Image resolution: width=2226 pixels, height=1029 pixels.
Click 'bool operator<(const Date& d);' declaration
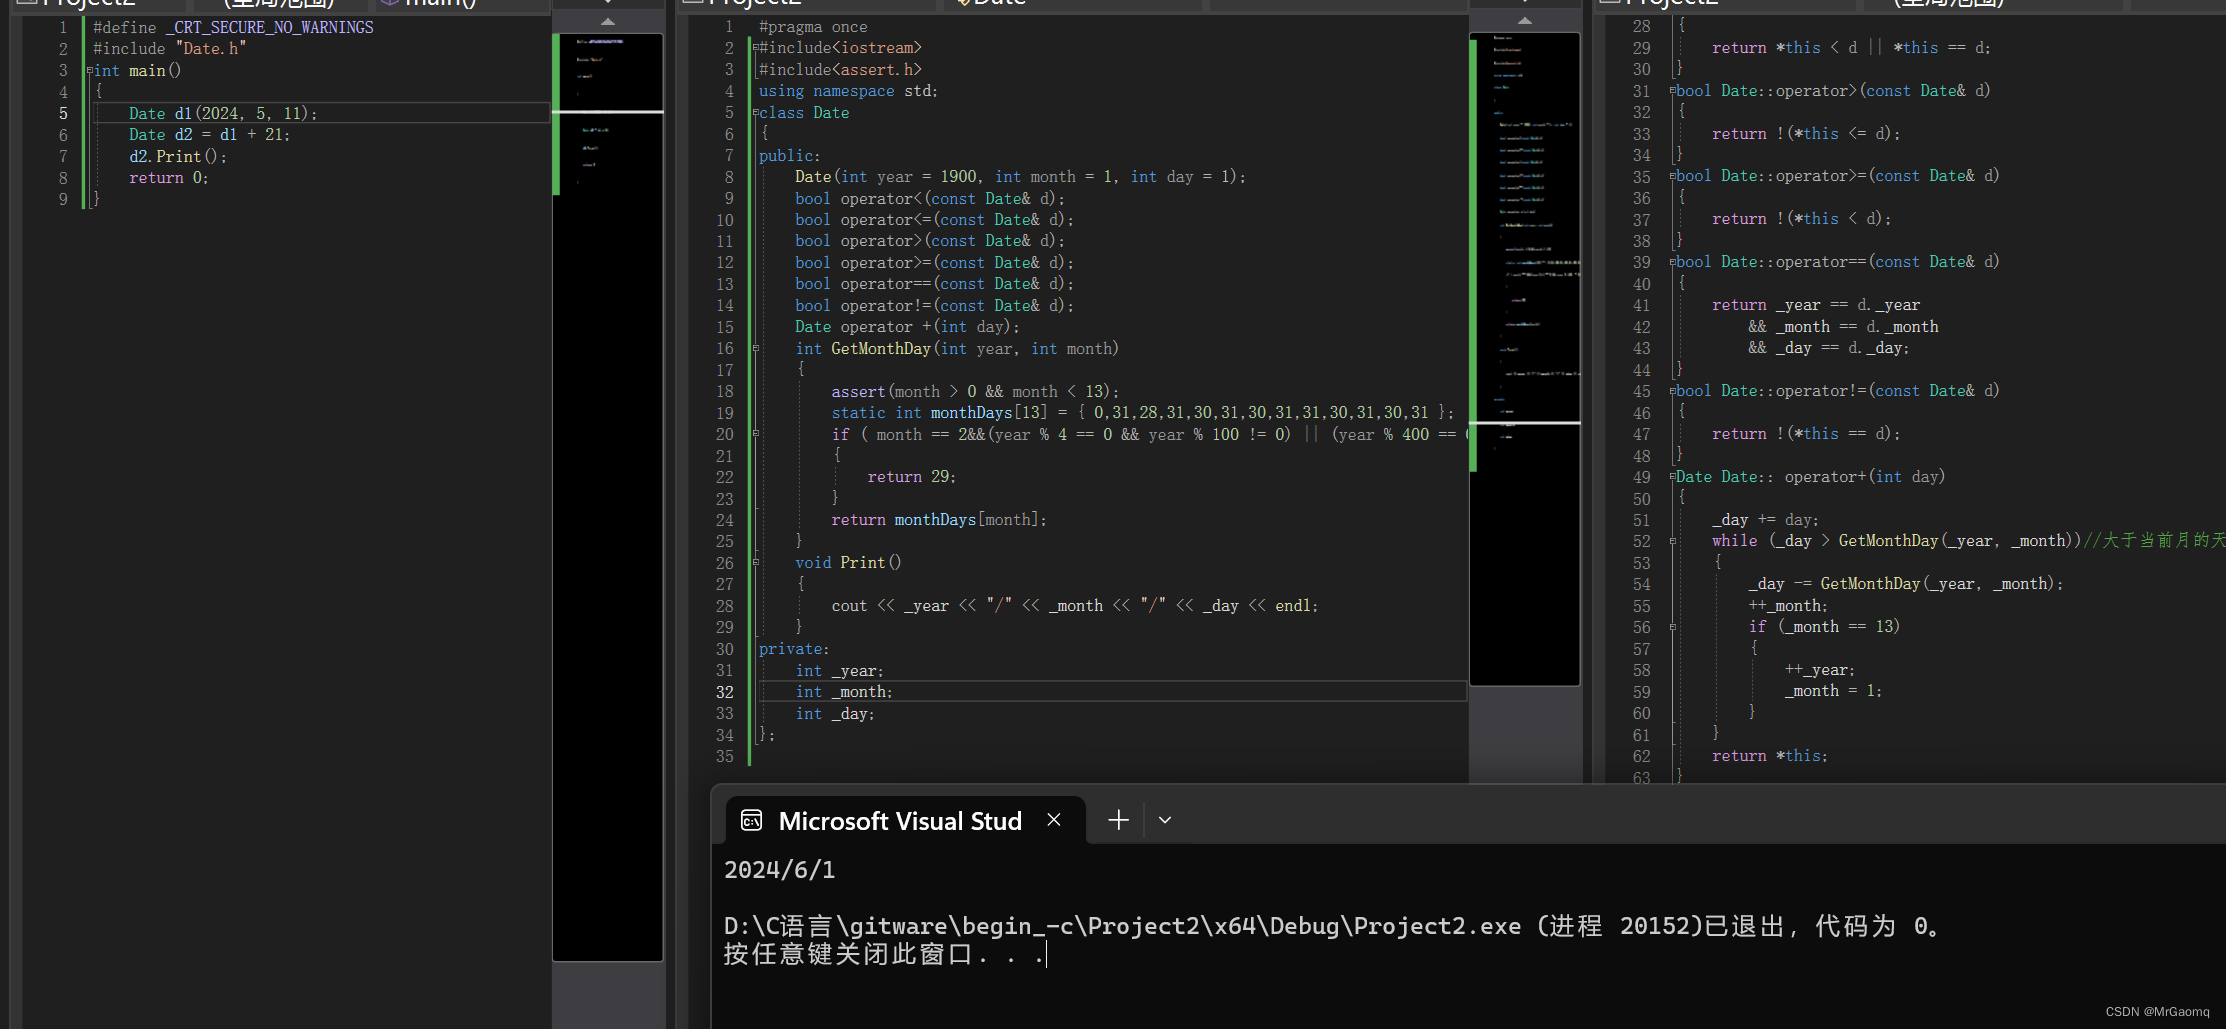click(x=930, y=199)
